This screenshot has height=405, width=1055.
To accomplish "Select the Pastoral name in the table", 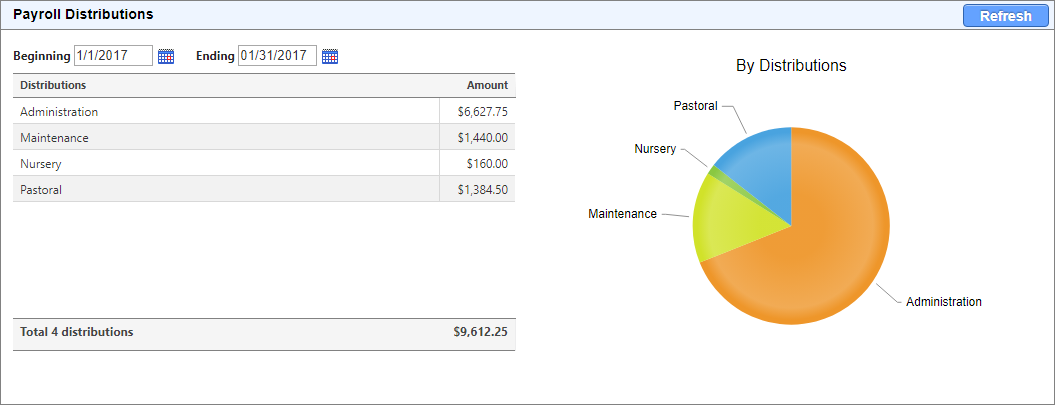I will pyautogui.click(x=41, y=189).
